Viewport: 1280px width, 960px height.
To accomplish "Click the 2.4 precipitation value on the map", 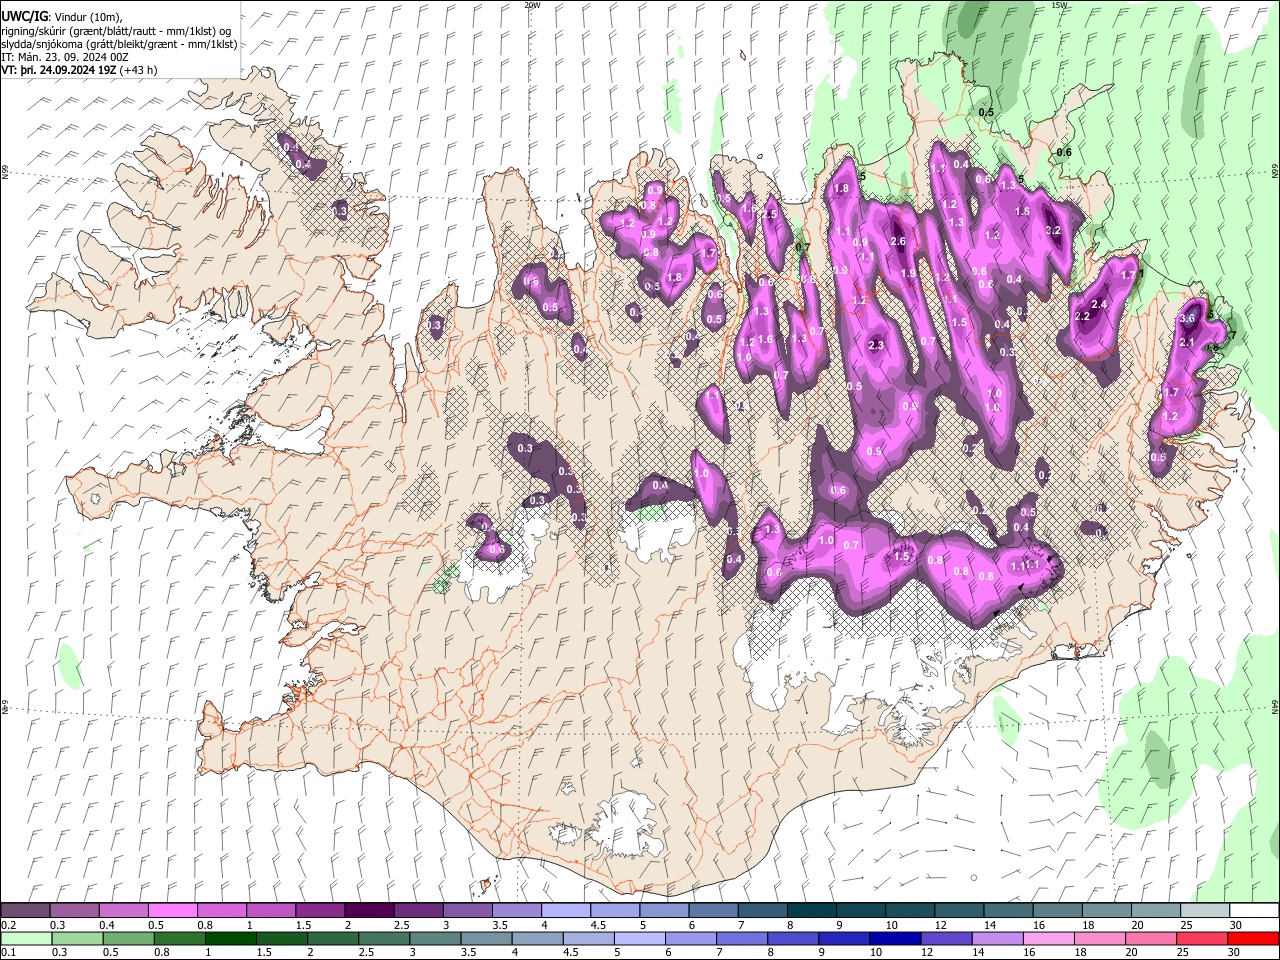I will [x=1099, y=304].
